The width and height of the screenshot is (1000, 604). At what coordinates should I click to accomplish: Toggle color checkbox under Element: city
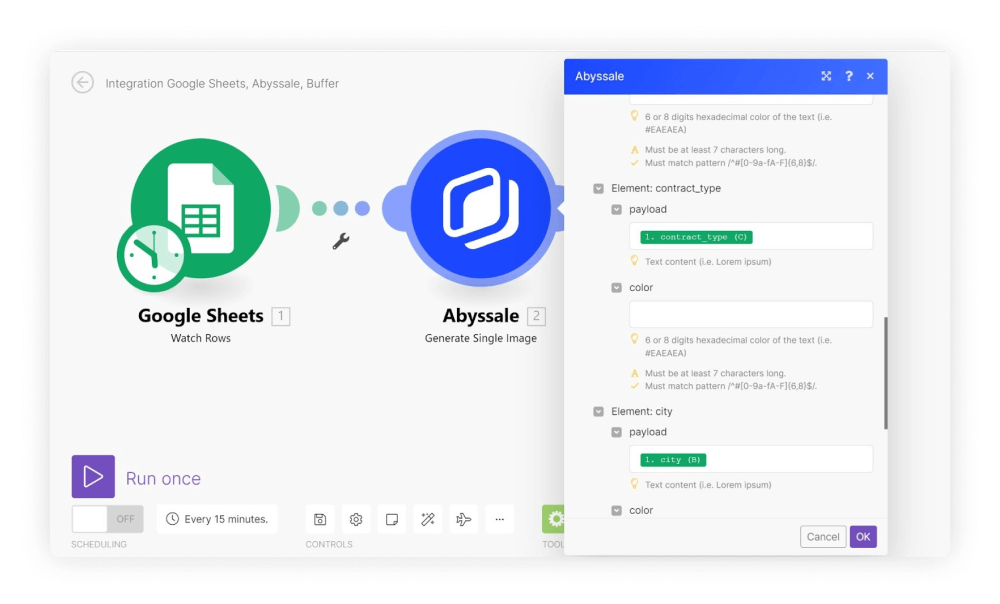(616, 510)
